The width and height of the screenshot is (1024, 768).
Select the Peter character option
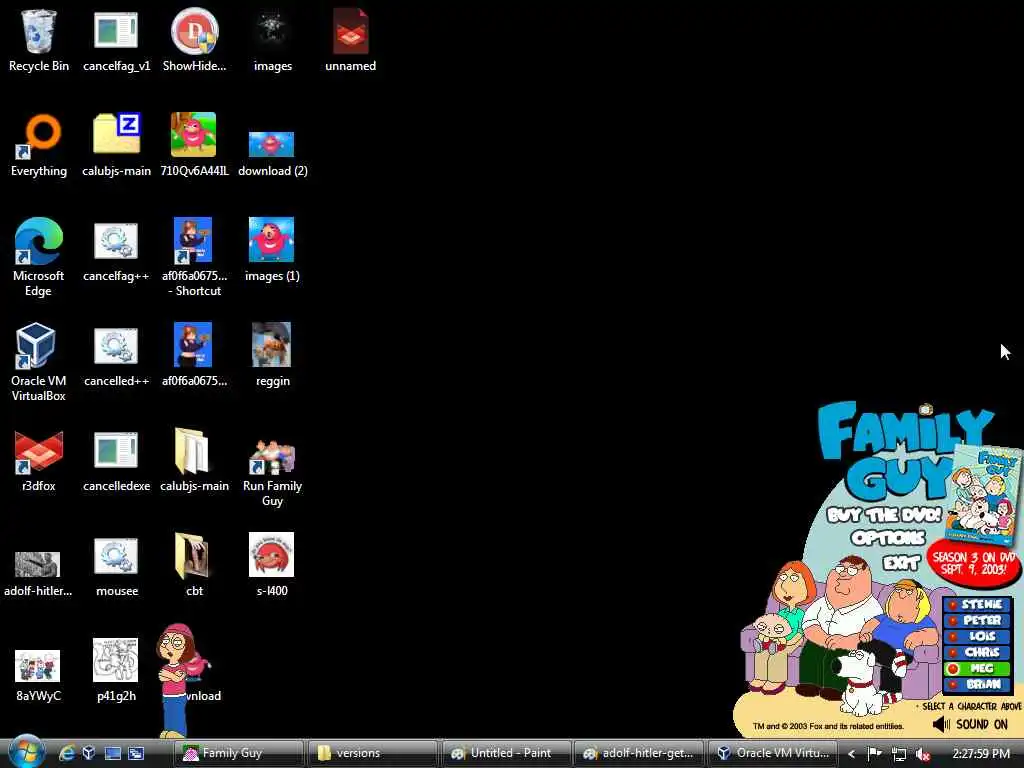coord(978,620)
